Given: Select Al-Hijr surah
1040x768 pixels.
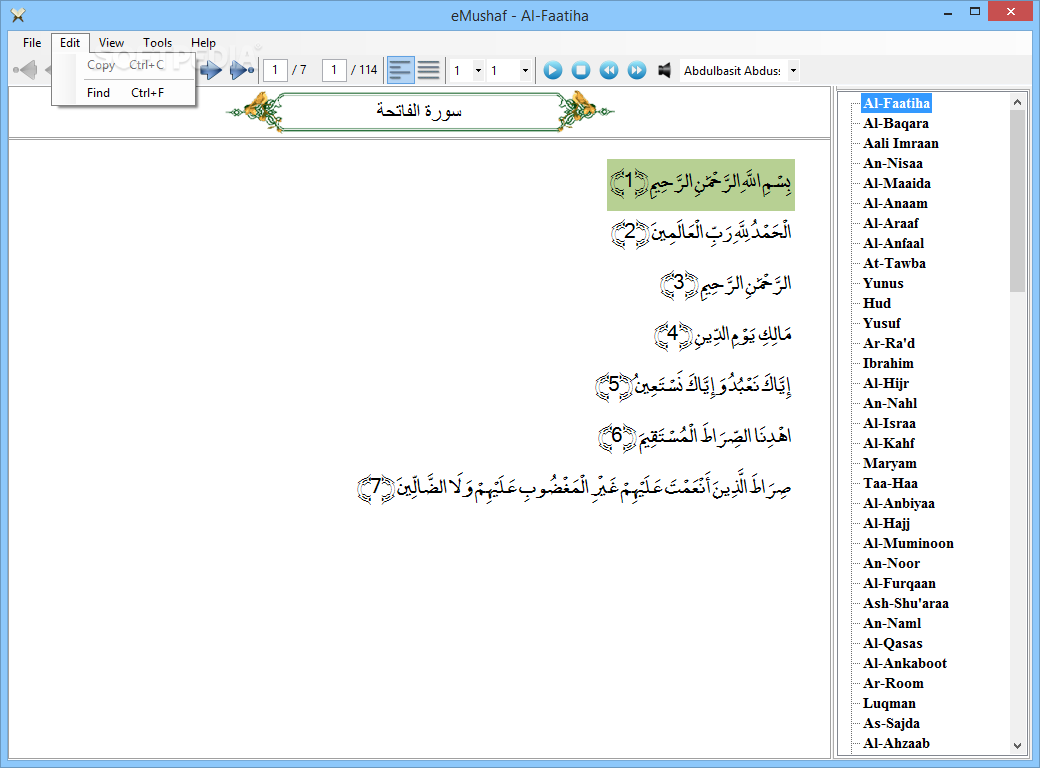Looking at the screenshot, I should [885, 383].
